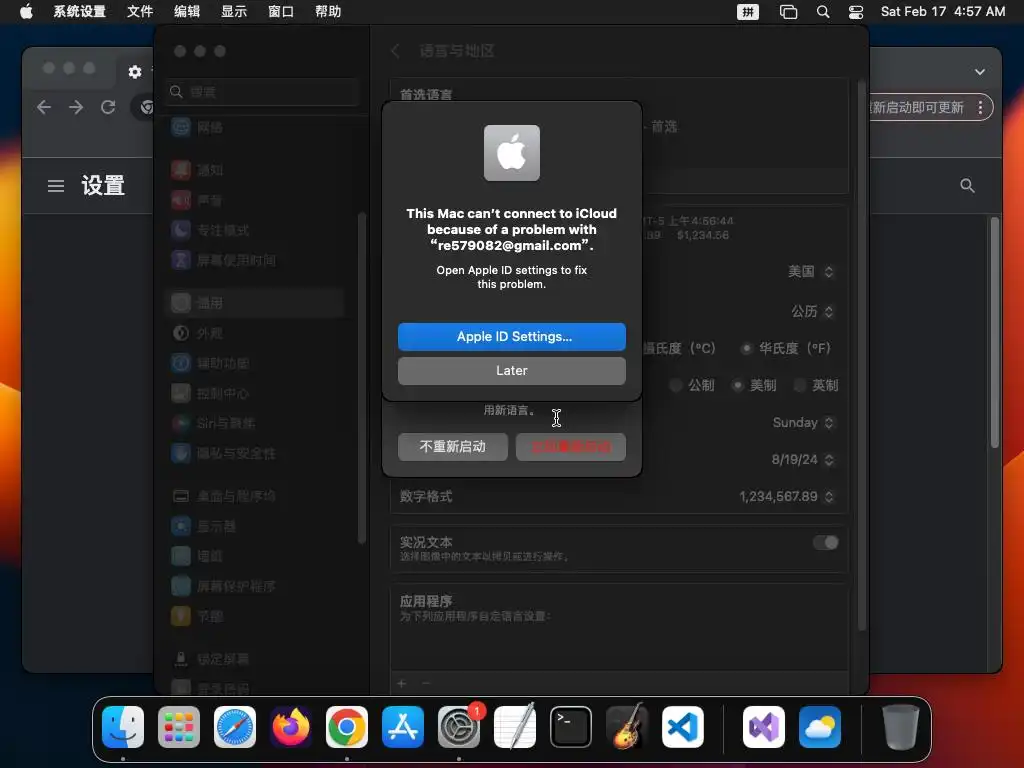Click the System Settings search field

263,92
